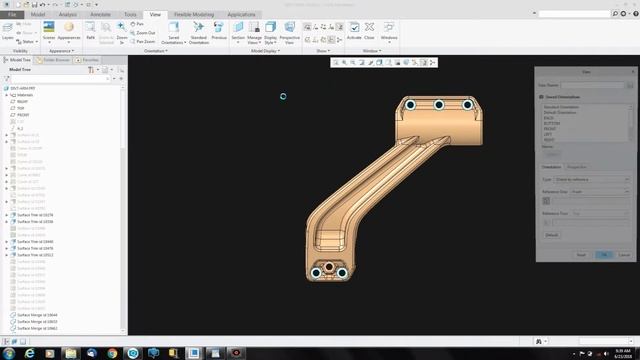Expand the first Surface Trim tree item
This screenshot has height=360, width=640.
(x=7, y=215)
